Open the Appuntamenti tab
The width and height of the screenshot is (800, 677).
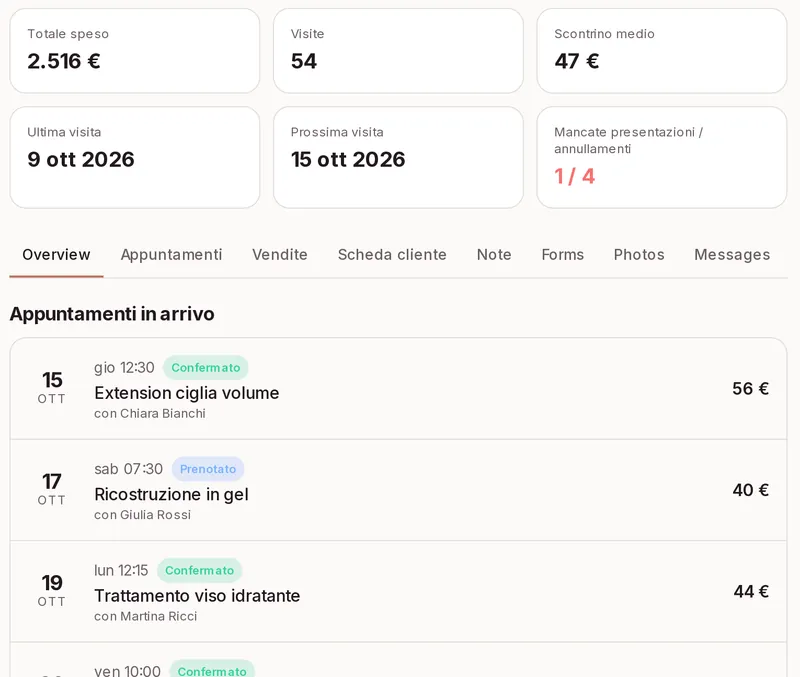(171, 255)
